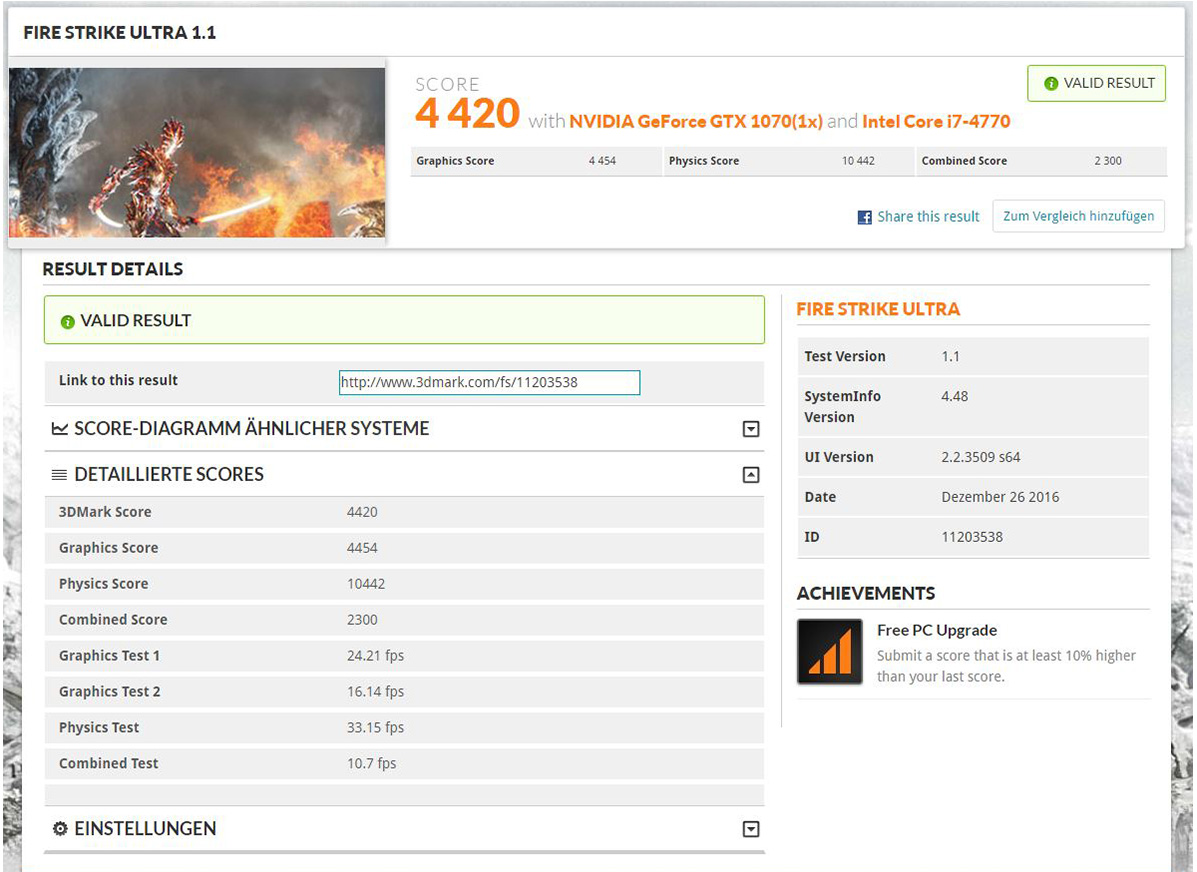This screenshot has height=872, width=1197.
Task: Click Combined Score 2 300 in summary bar
Action: point(1041,161)
